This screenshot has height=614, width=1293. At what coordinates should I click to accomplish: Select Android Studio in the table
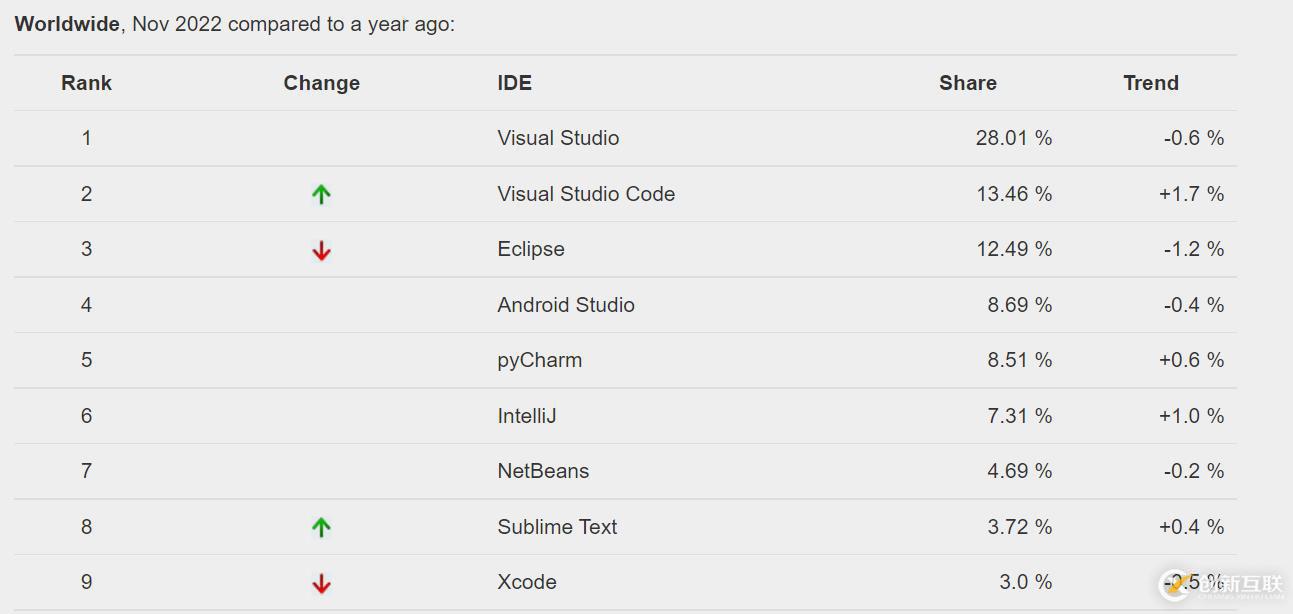point(566,305)
